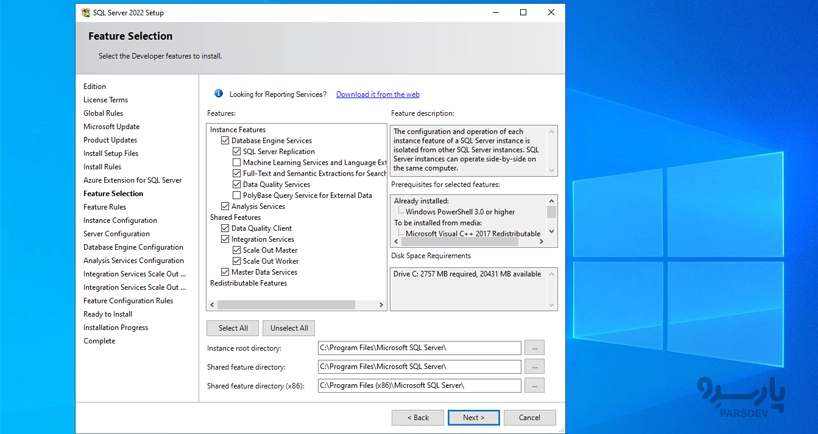Go to the Feature Rules step

click(x=105, y=207)
